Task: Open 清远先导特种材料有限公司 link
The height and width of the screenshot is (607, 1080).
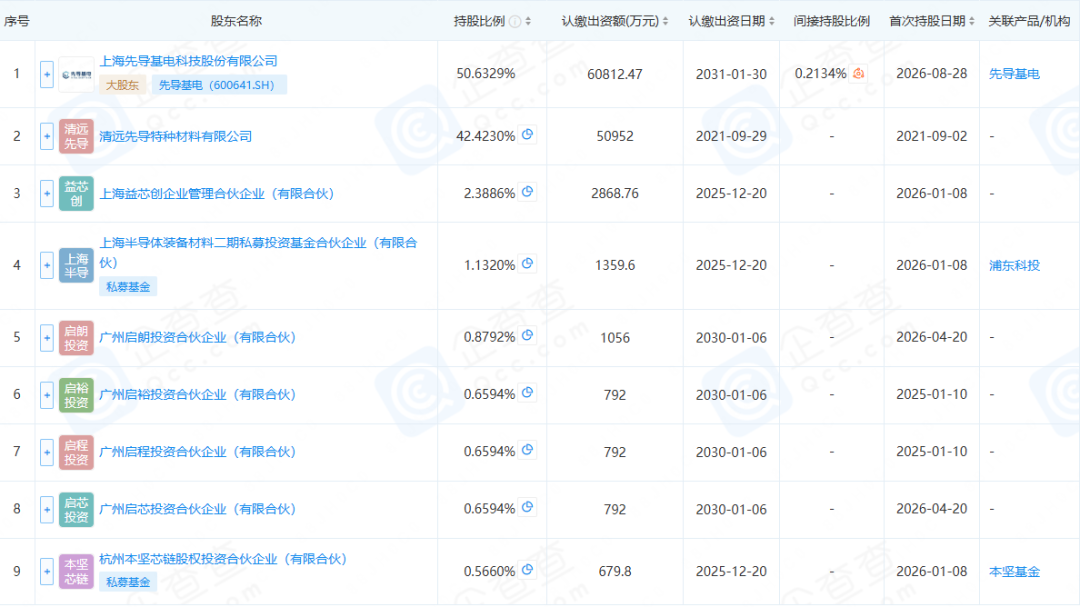Action: (x=176, y=136)
